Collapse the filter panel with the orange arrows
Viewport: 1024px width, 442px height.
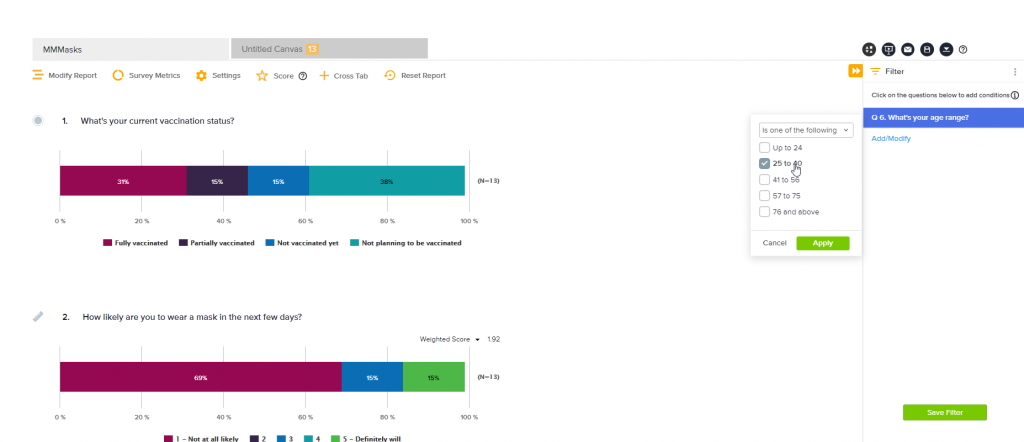coord(855,71)
